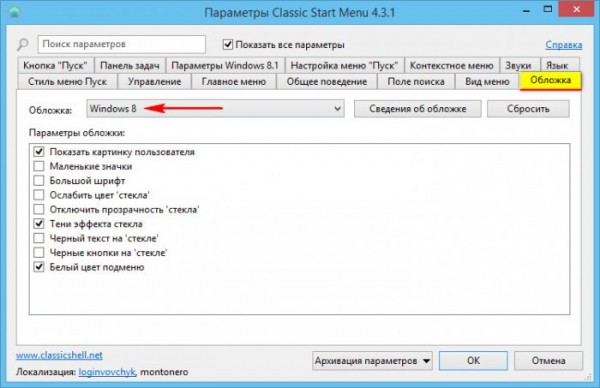Enable 'Черные кнопки на стекле' checkbox
The height and width of the screenshot is (388, 600).
coord(39,253)
